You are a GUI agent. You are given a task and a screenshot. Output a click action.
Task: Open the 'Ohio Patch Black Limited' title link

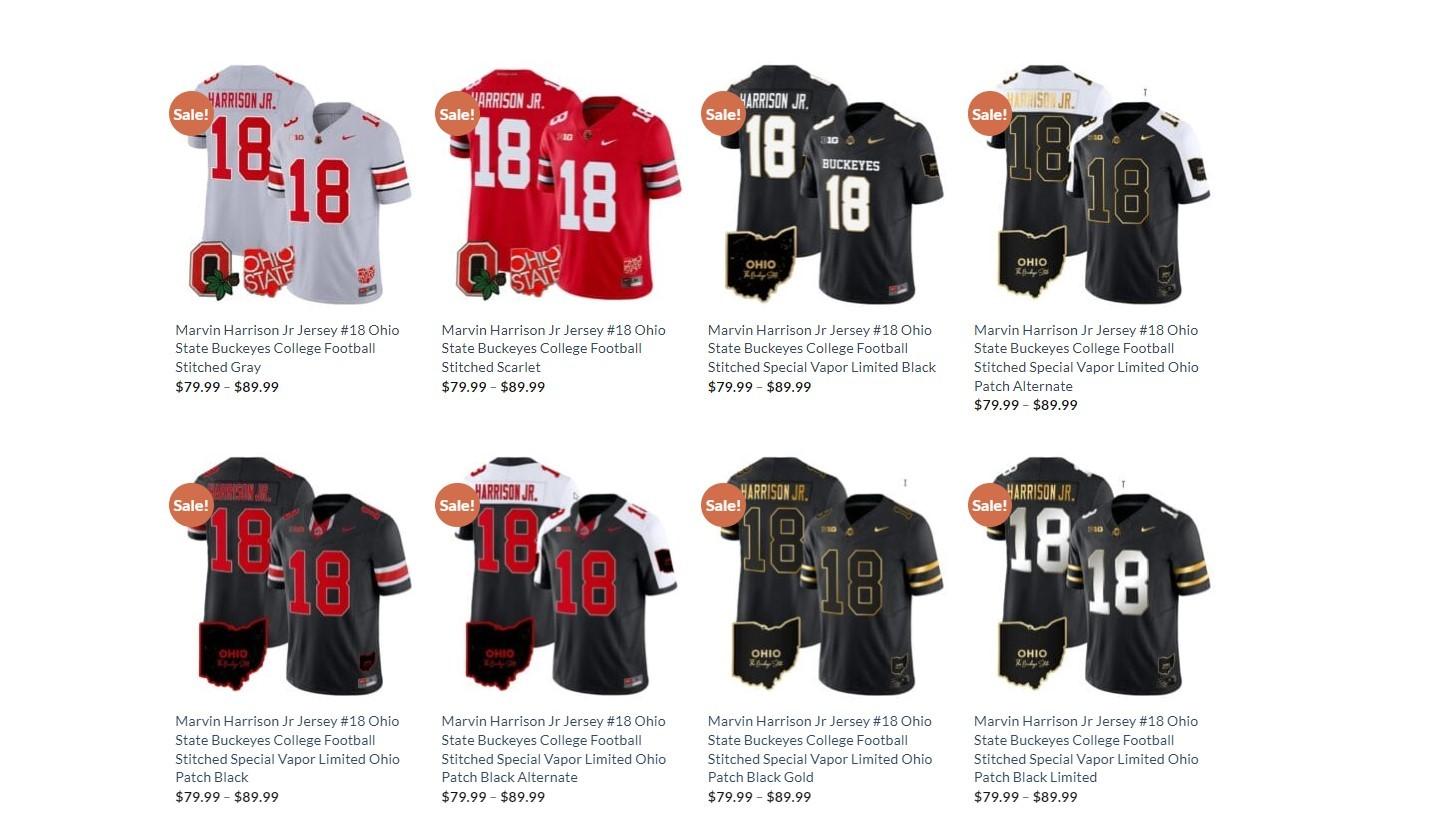1086,749
